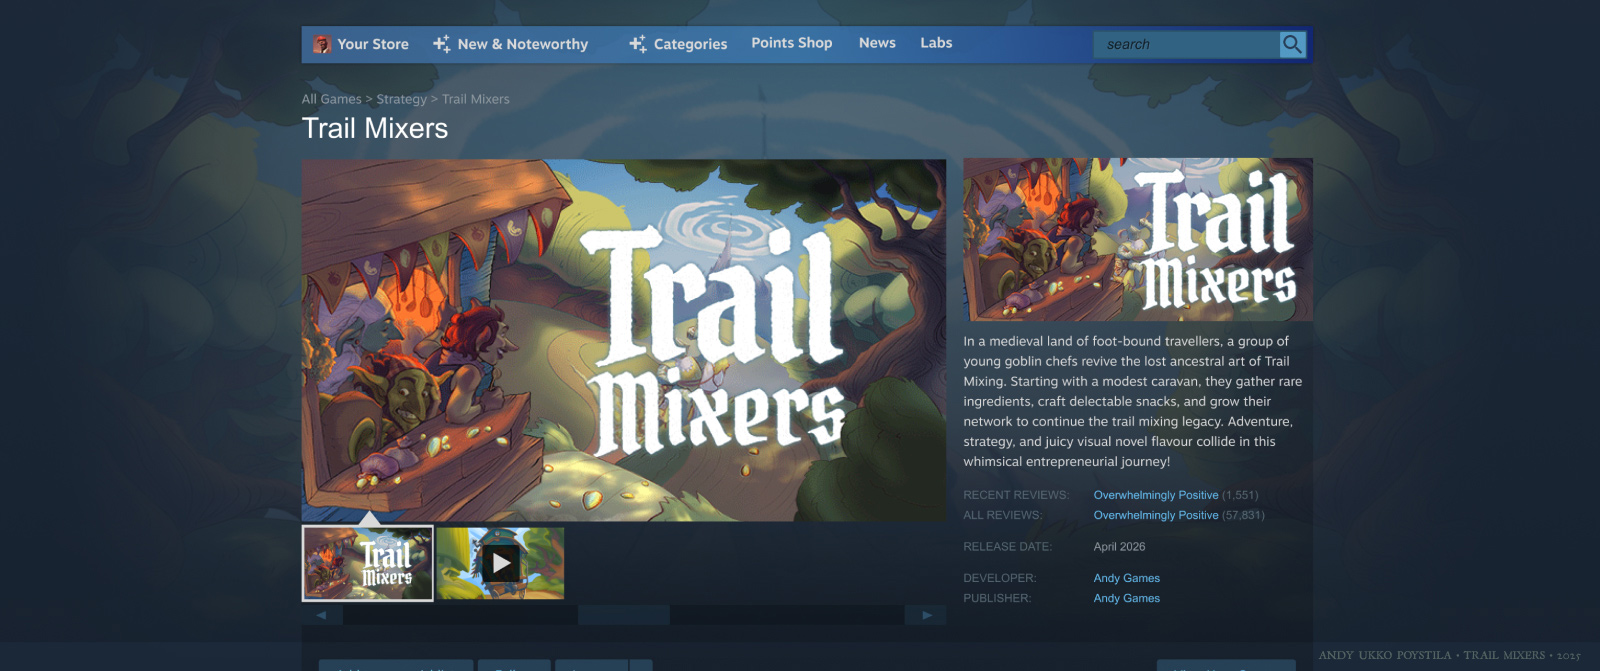1600x671 pixels.
Task: View recent reviews Overwhelmingly Positive link
Action: 1155,495
